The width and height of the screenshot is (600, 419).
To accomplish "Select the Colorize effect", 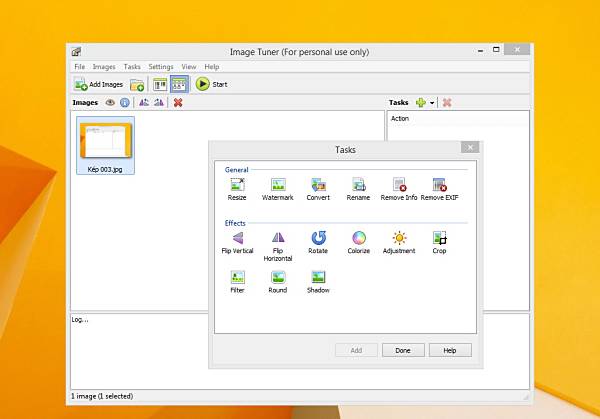I will click(359, 243).
